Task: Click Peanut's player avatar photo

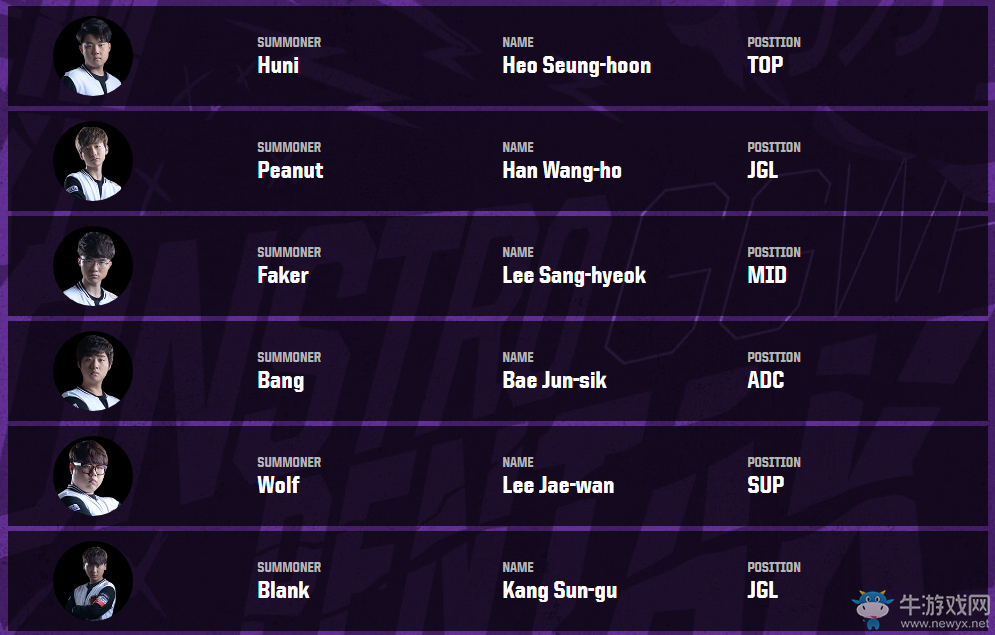Action: [x=93, y=162]
